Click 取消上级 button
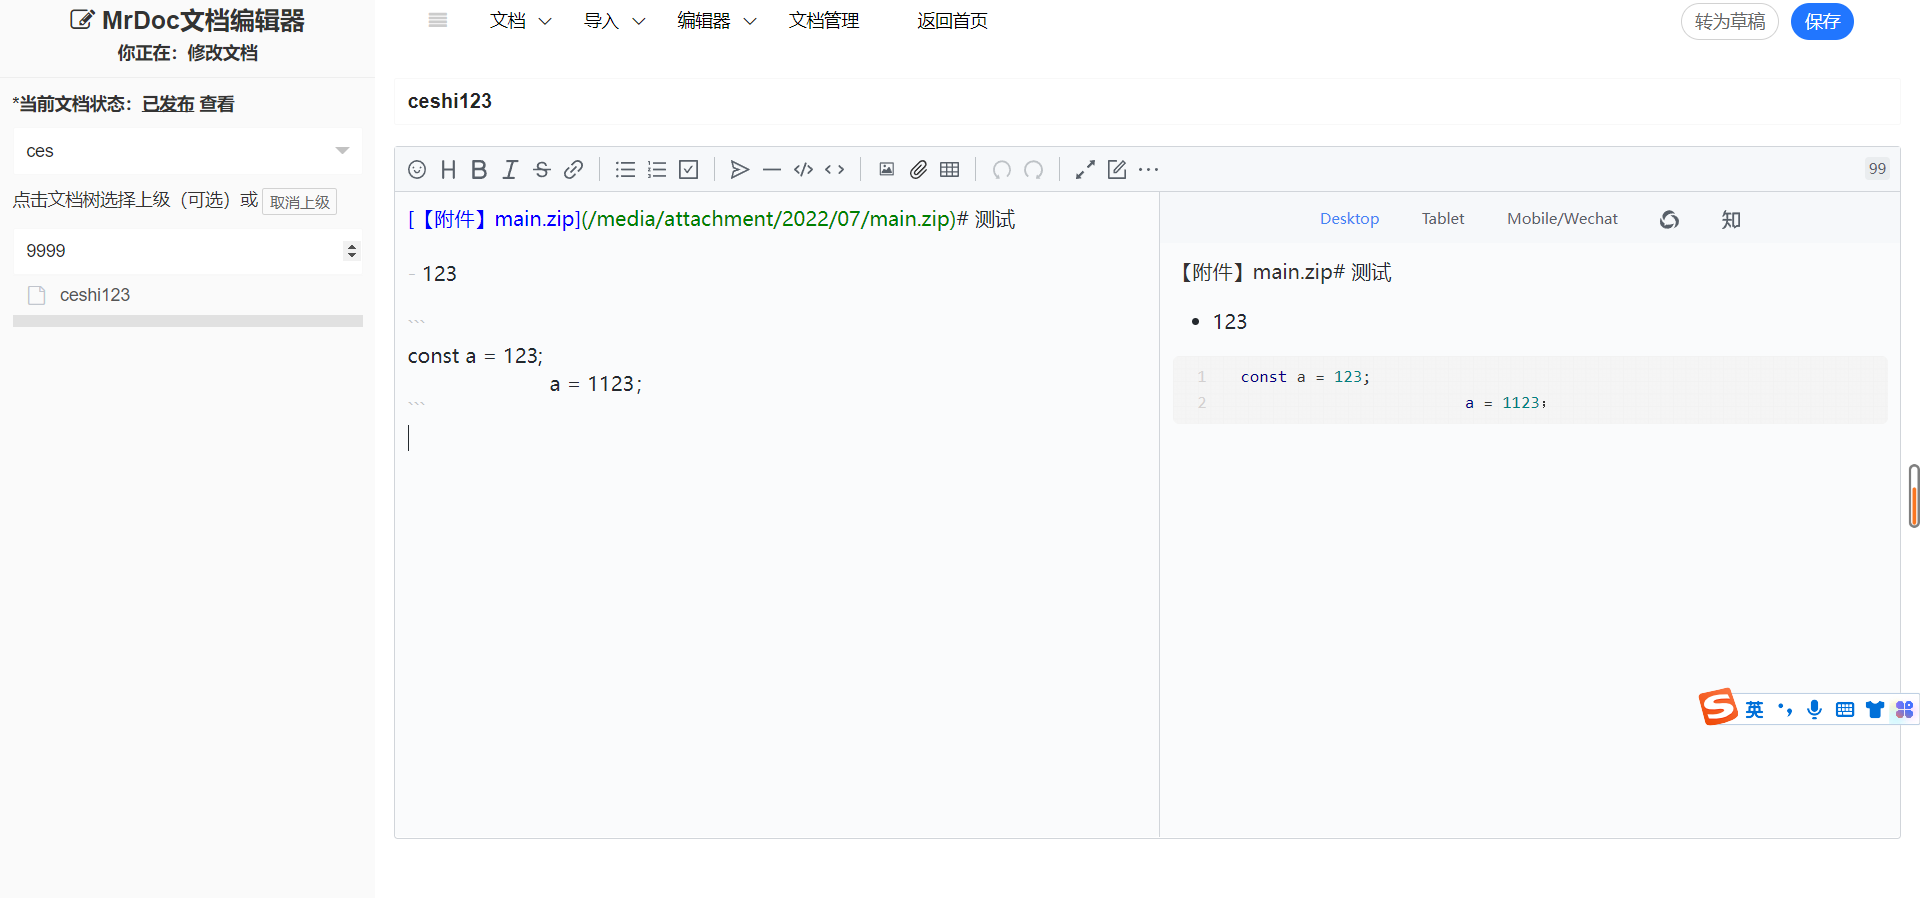The width and height of the screenshot is (1920, 898). tap(300, 202)
